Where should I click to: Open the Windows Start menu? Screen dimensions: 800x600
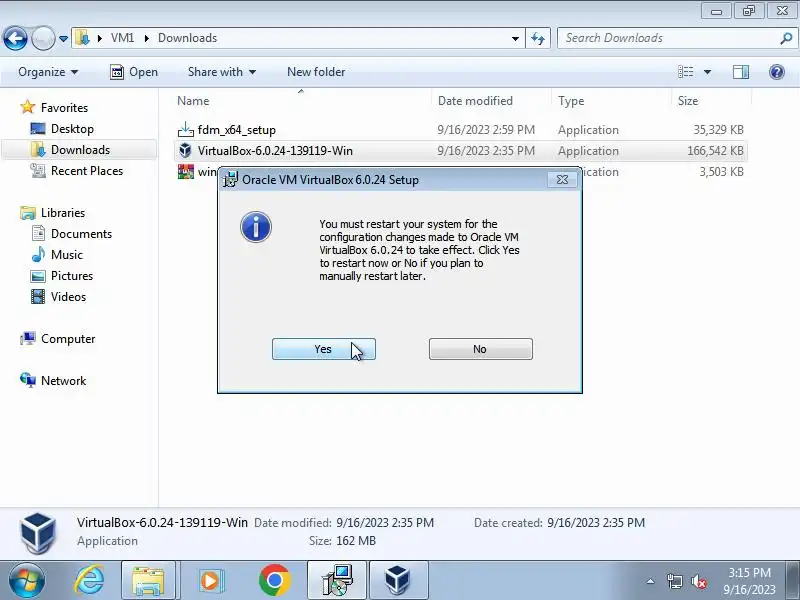(27, 580)
